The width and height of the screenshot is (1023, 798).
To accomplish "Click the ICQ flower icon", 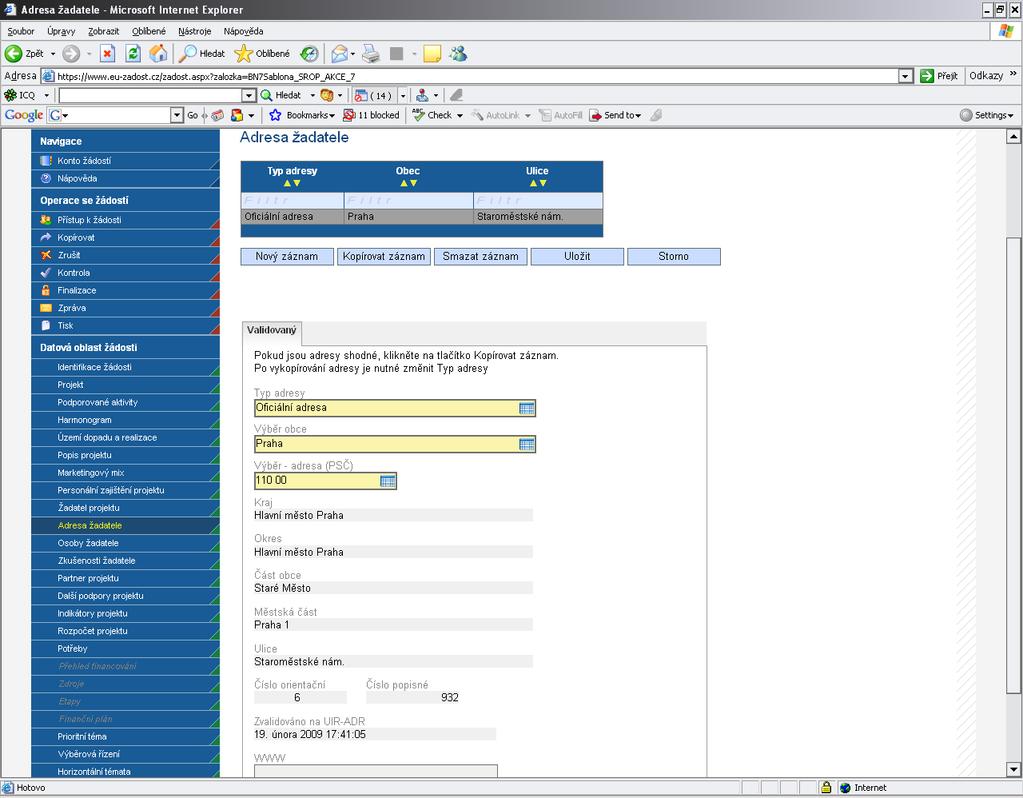I will point(10,95).
